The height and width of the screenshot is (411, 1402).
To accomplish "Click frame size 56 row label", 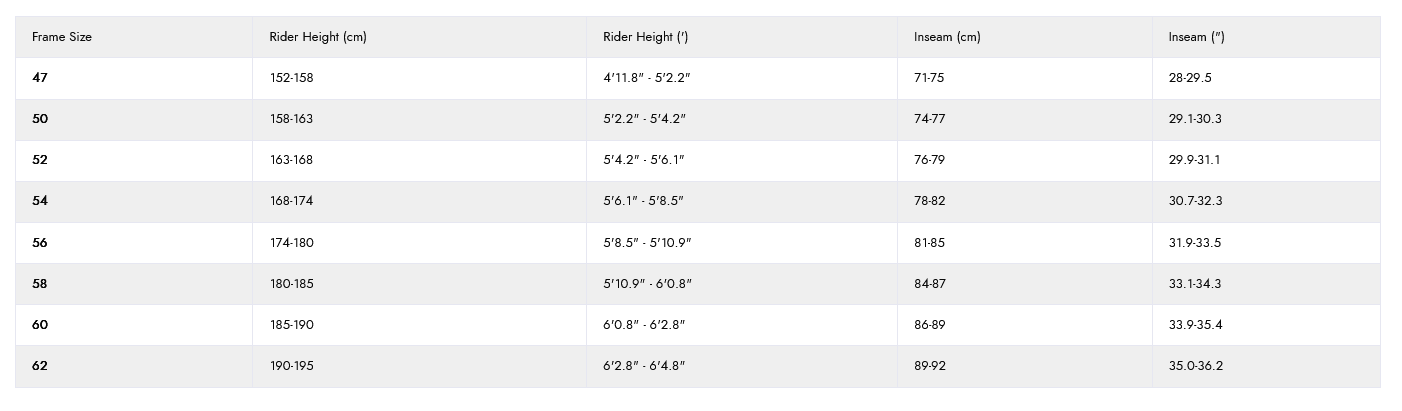I will (40, 243).
